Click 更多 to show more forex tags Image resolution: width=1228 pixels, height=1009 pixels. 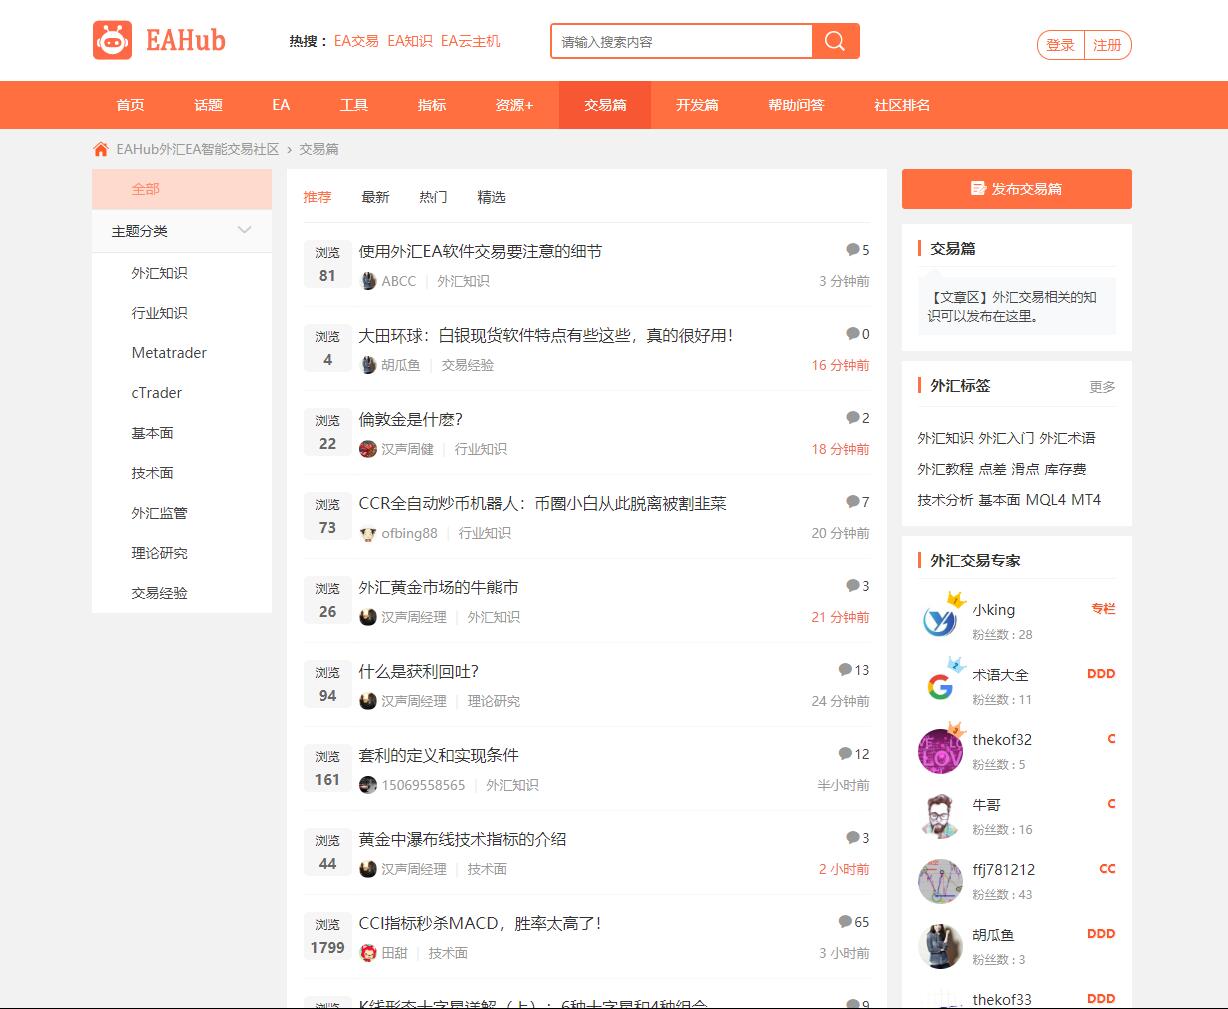1102,387
